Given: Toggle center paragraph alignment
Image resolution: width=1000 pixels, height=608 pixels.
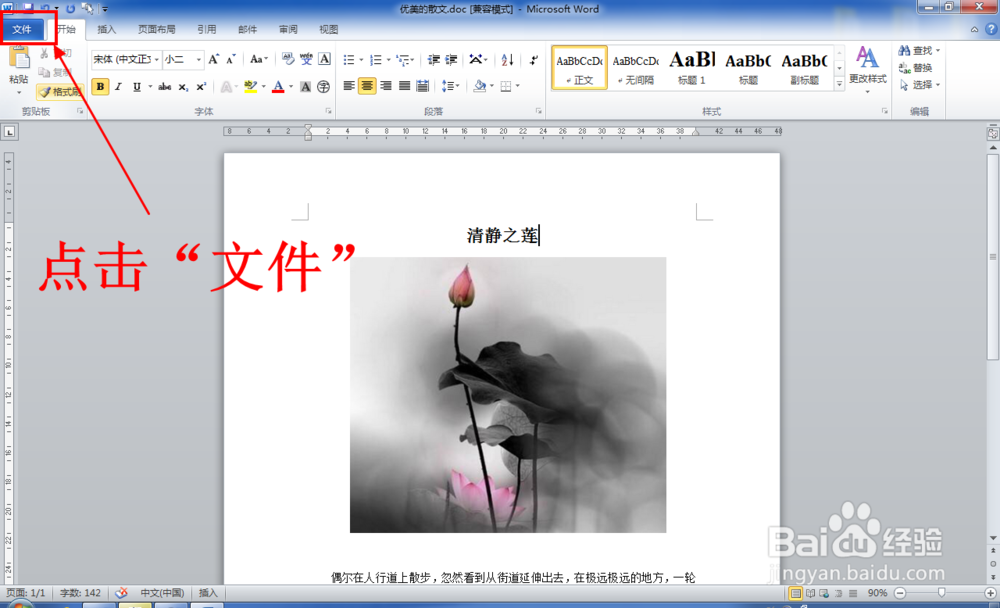Looking at the screenshot, I should tap(365, 85).
